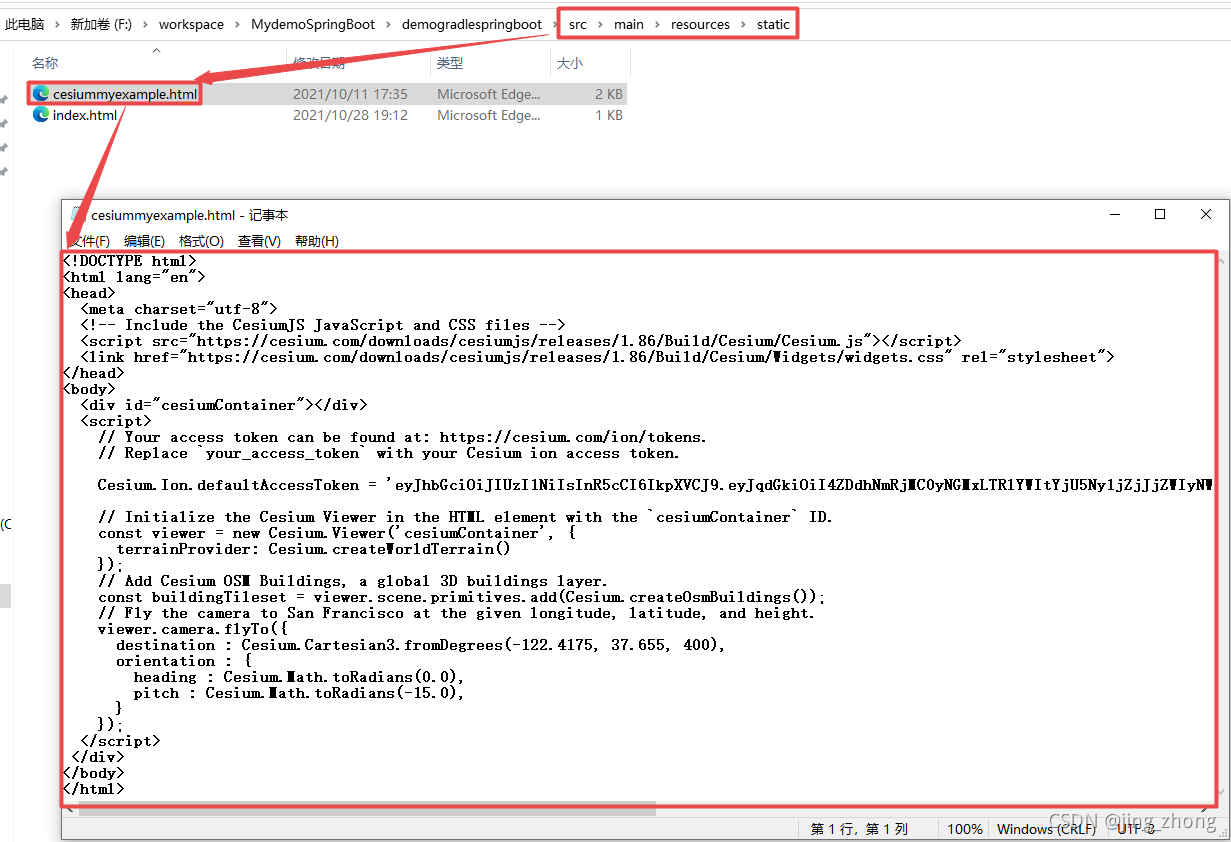1231x842 pixels.
Task: Navigate to MydemoSpringBoot breadcrumb
Action: click(x=313, y=24)
